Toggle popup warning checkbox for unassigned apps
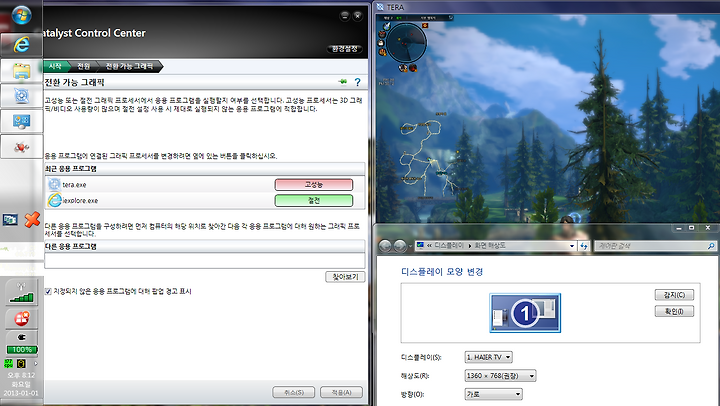This screenshot has height=406, width=720. pyautogui.click(x=48, y=291)
